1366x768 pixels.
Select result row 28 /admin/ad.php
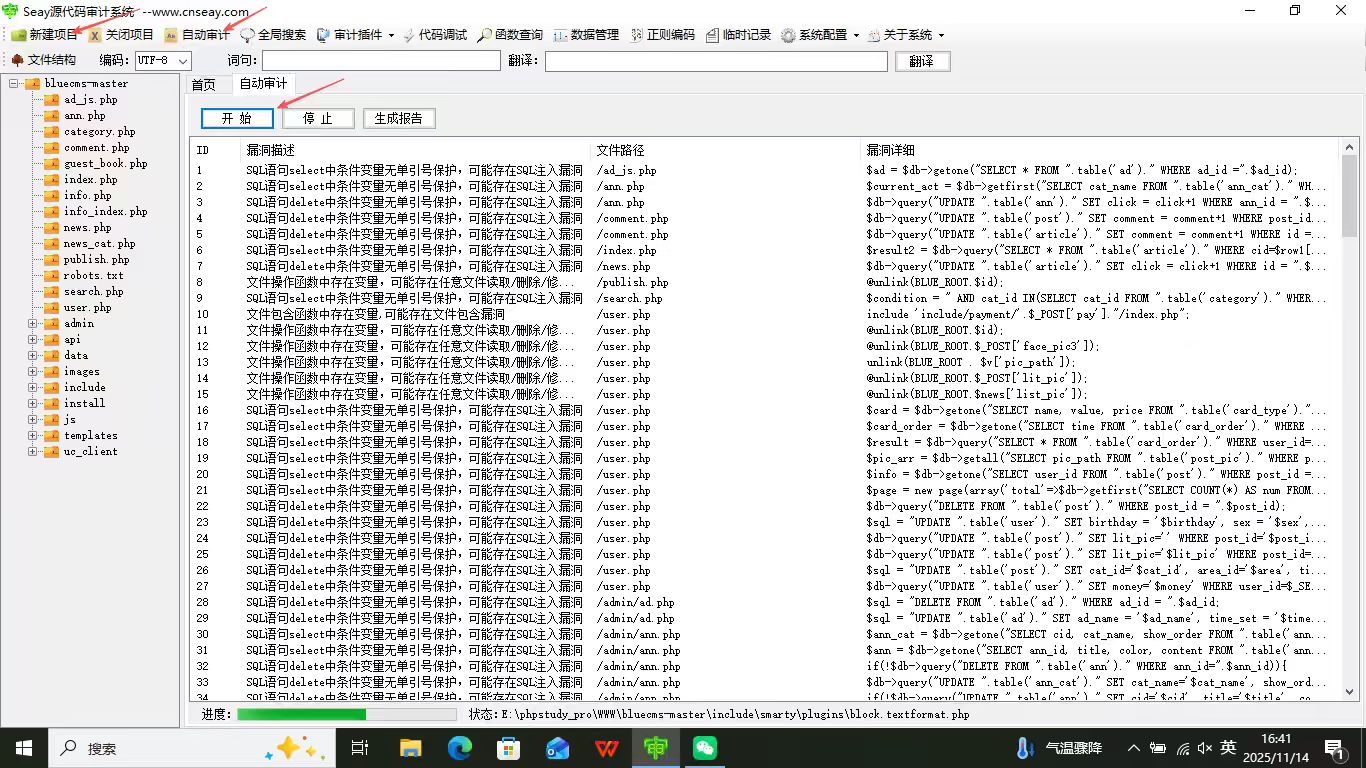(763, 602)
